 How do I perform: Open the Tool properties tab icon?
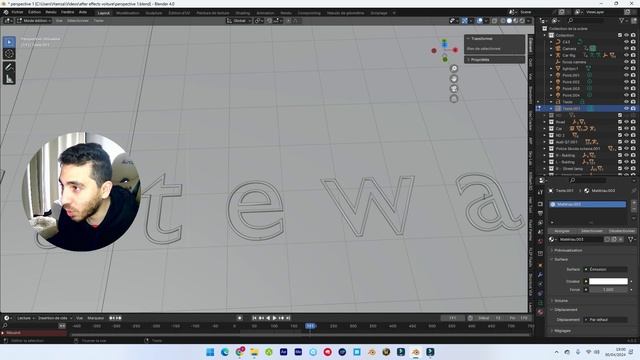point(540,192)
